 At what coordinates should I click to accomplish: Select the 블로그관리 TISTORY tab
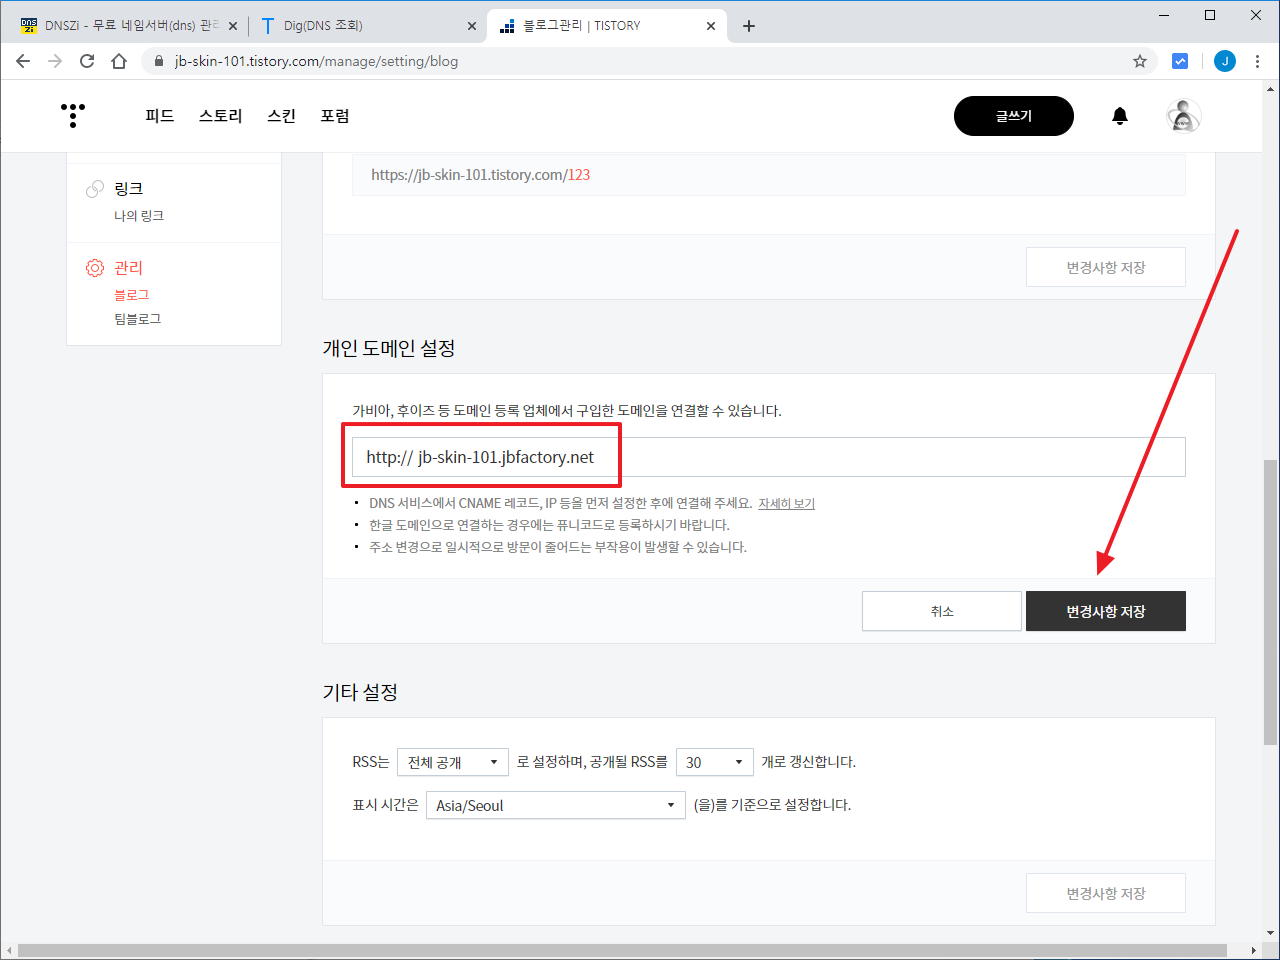tap(606, 26)
